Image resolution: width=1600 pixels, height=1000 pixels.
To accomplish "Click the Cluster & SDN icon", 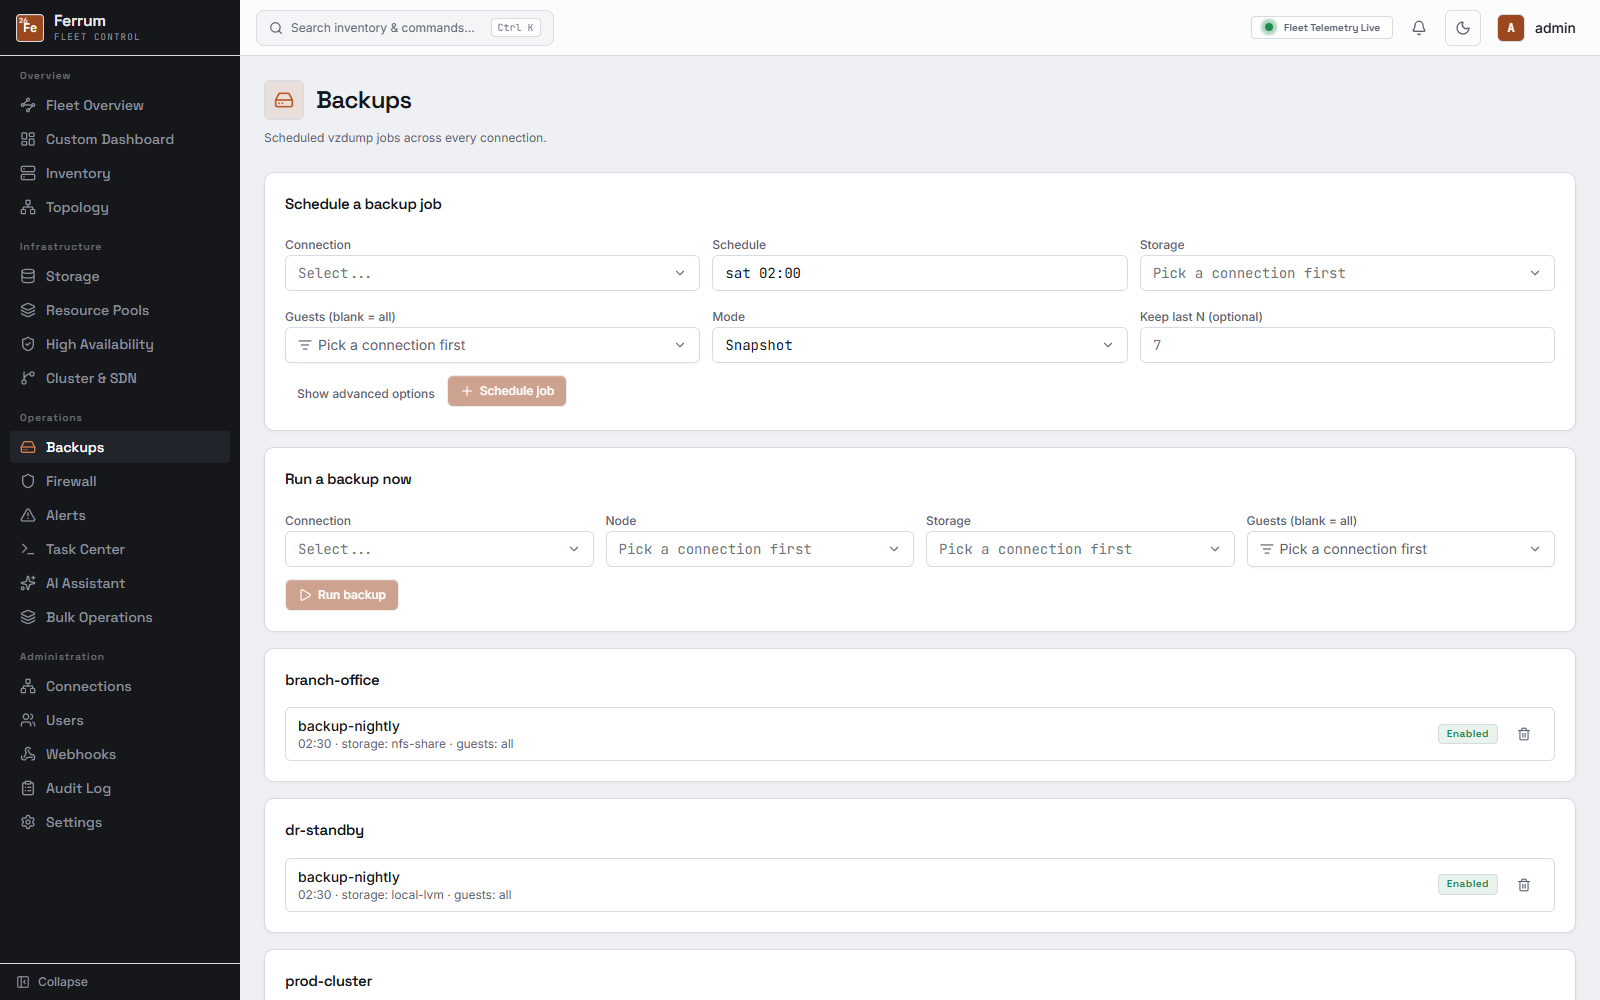I will click(28, 378).
